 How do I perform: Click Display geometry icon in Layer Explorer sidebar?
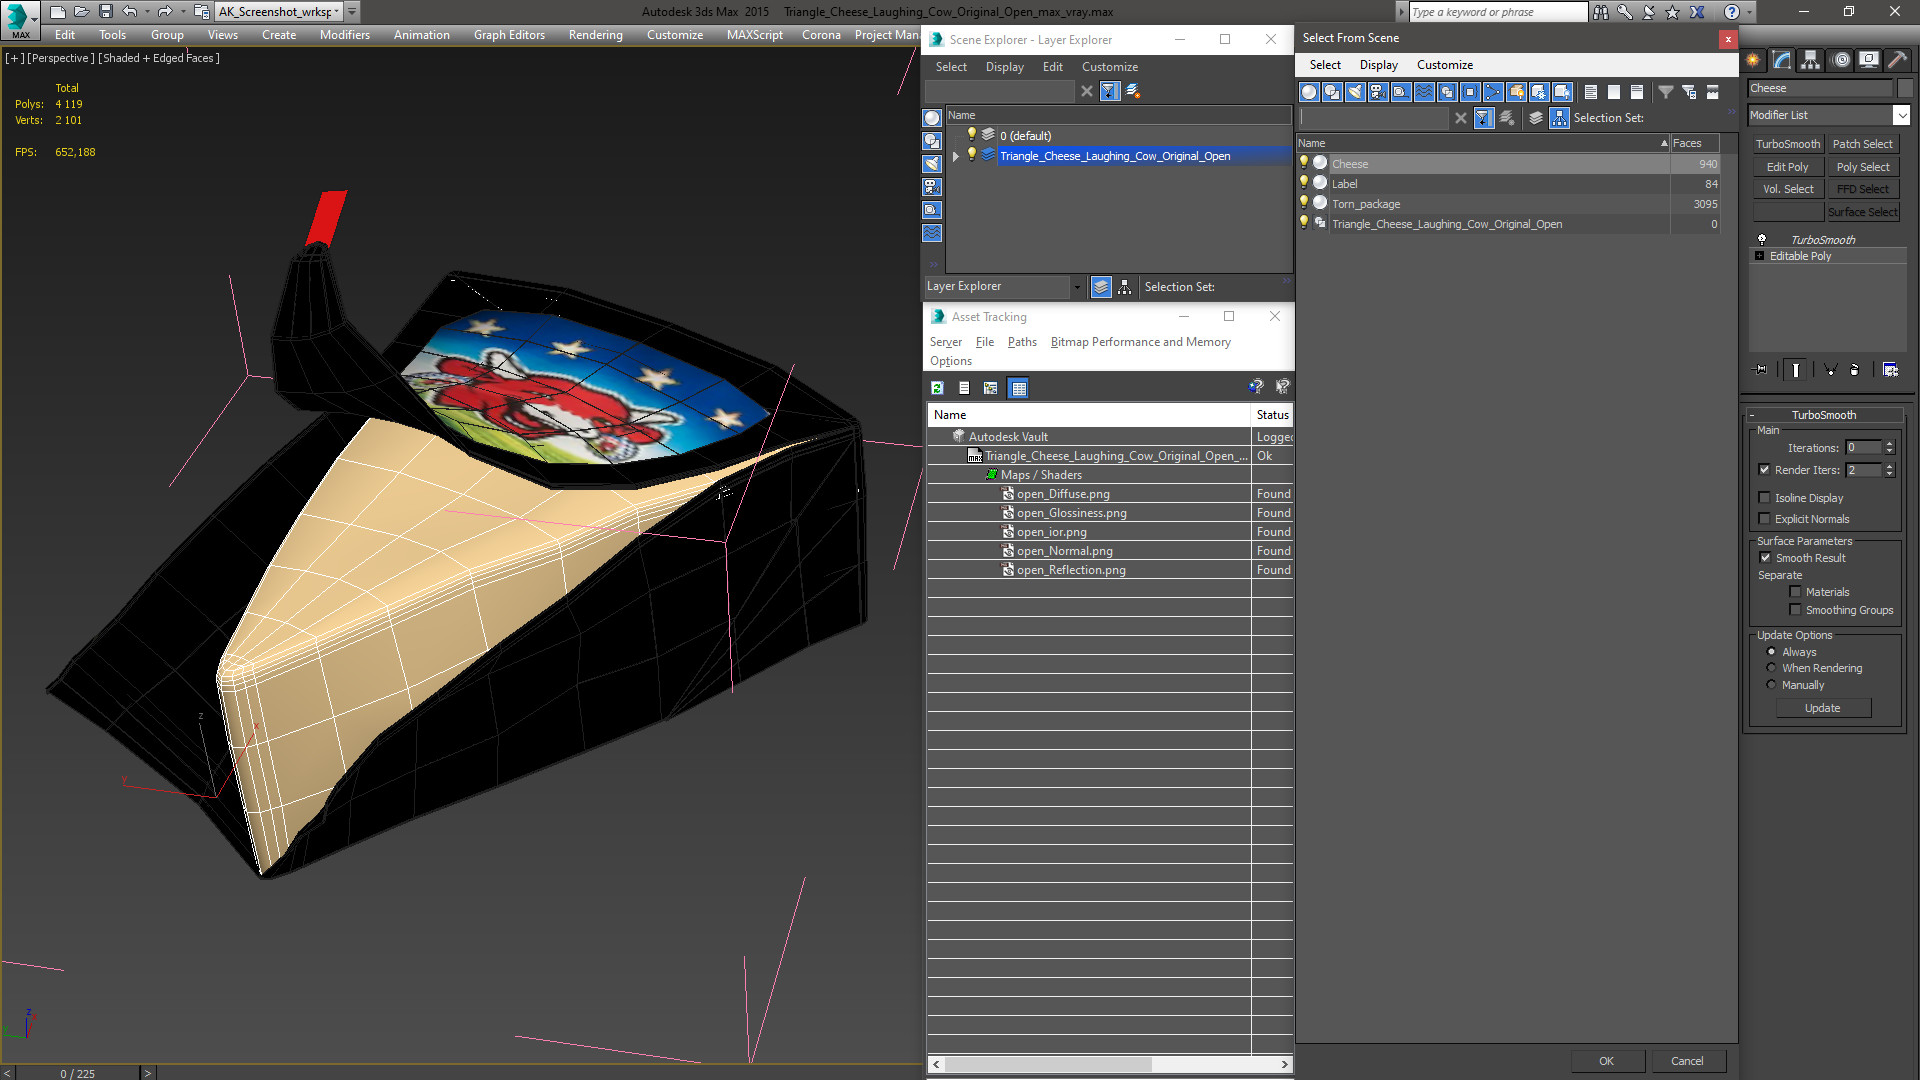click(x=932, y=118)
